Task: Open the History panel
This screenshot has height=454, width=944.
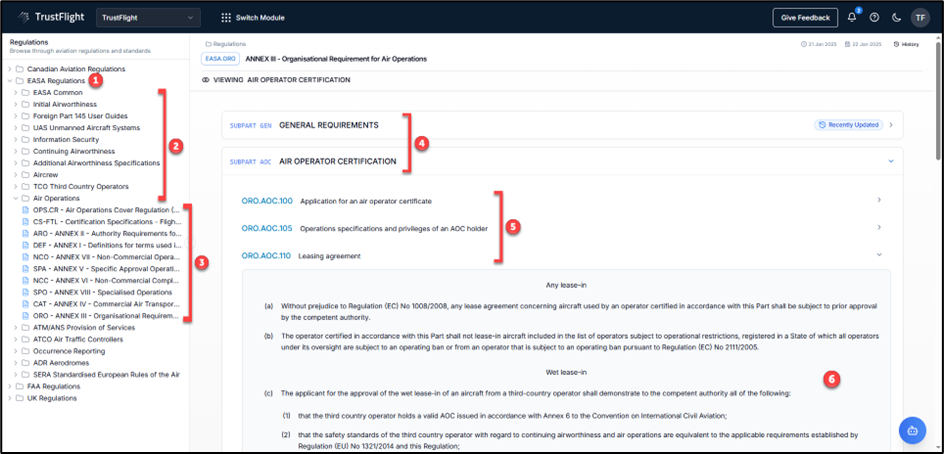Action: (906, 44)
